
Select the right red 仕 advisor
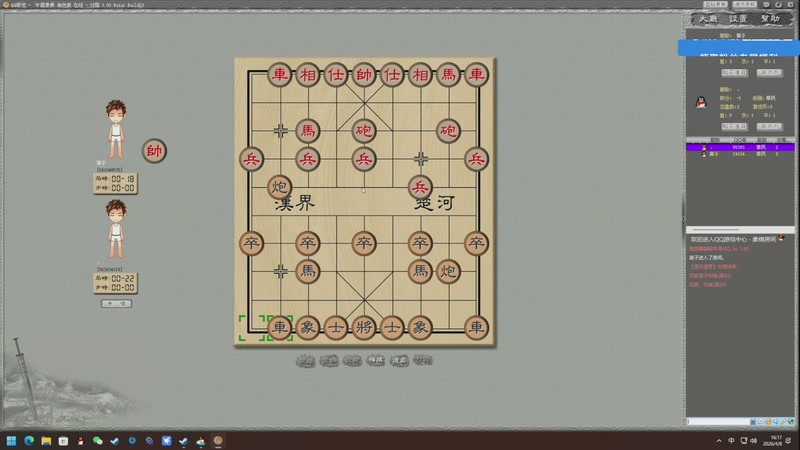pos(392,75)
